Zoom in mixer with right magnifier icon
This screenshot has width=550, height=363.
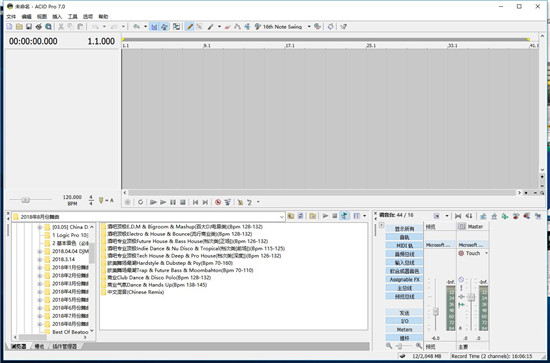tap(418, 346)
